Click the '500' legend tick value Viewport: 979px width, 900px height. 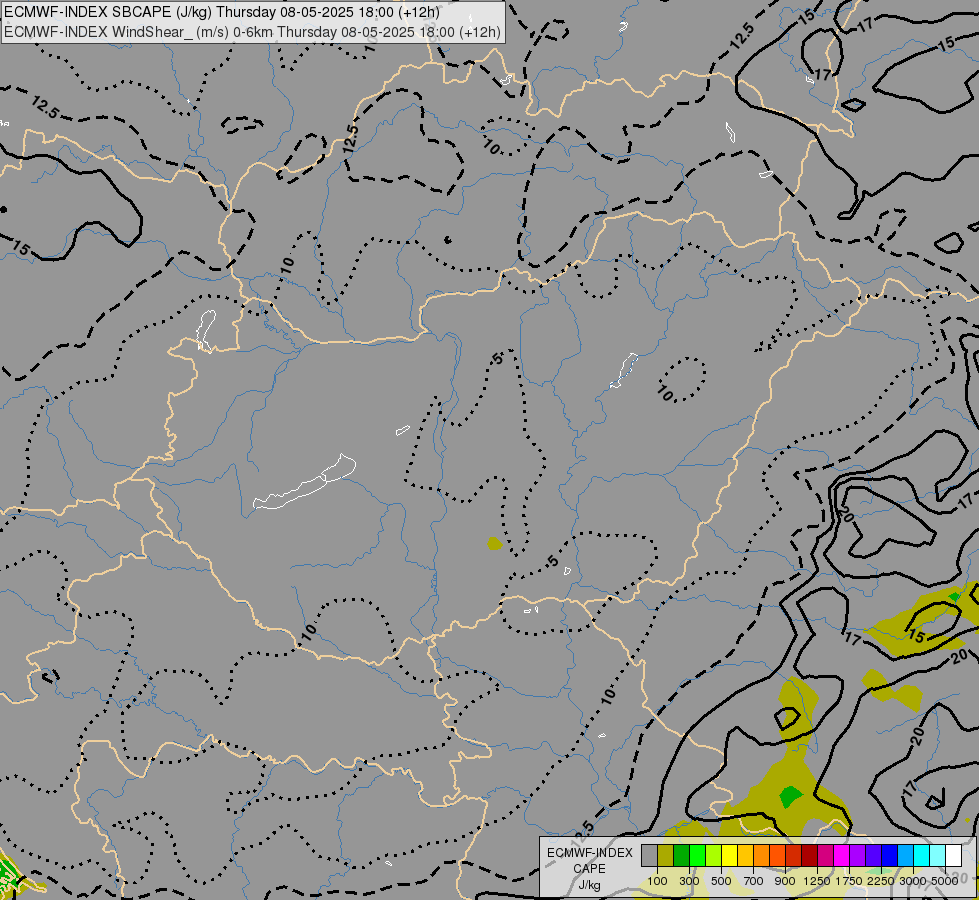pyautogui.click(x=721, y=881)
